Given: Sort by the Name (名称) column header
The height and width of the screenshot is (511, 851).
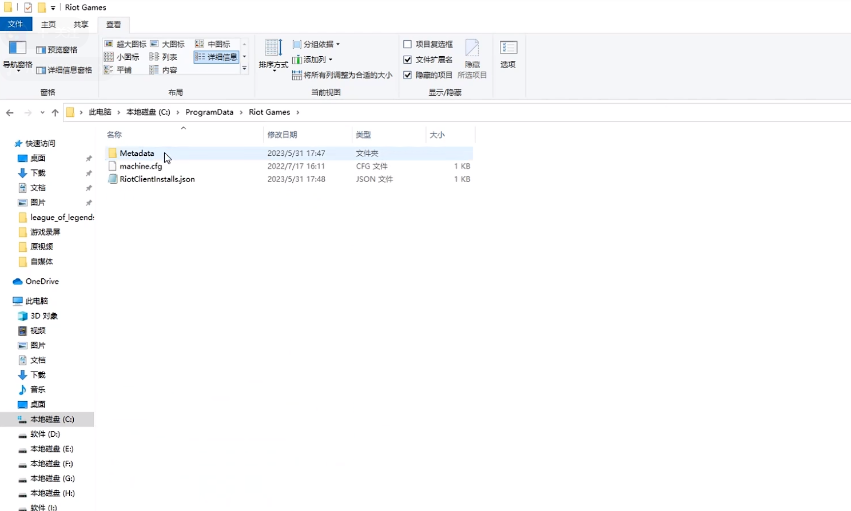Looking at the screenshot, I should [x=183, y=135].
